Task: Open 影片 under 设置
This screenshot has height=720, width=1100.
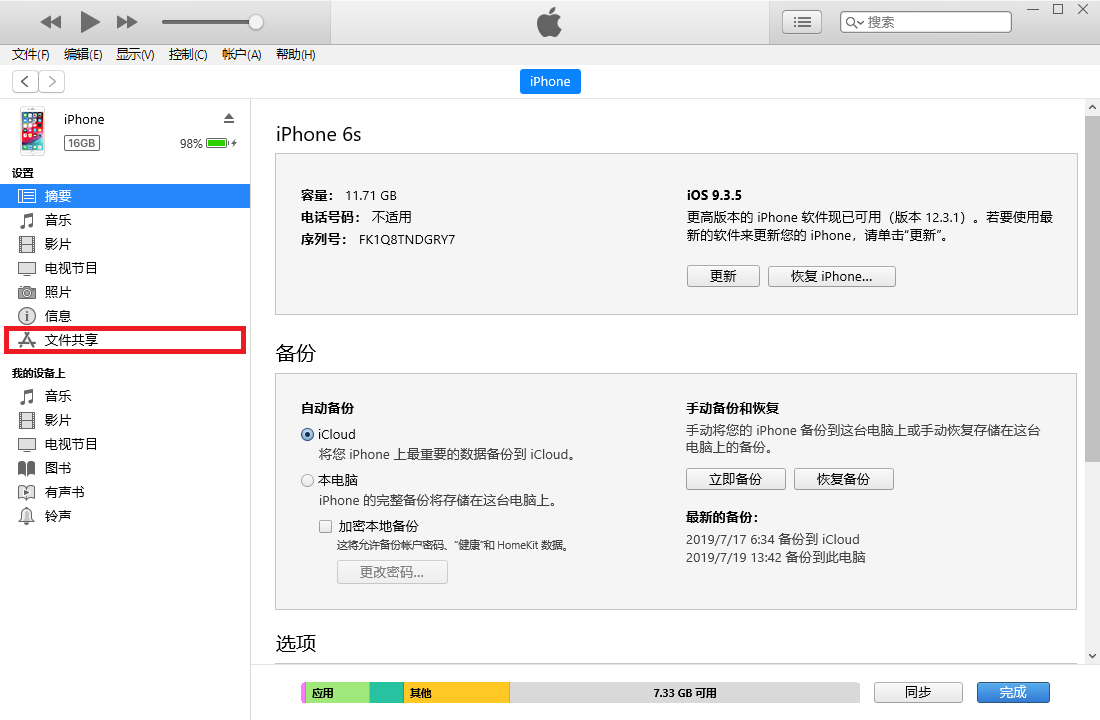Action: click(x=125, y=244)
